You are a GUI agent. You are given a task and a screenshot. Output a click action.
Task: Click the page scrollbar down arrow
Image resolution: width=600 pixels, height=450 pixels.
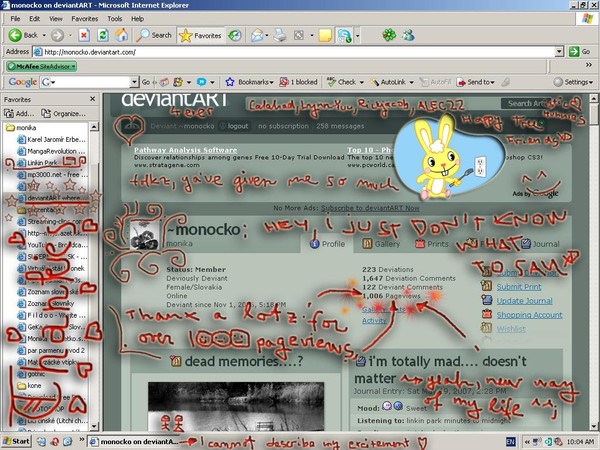[593, 426]
